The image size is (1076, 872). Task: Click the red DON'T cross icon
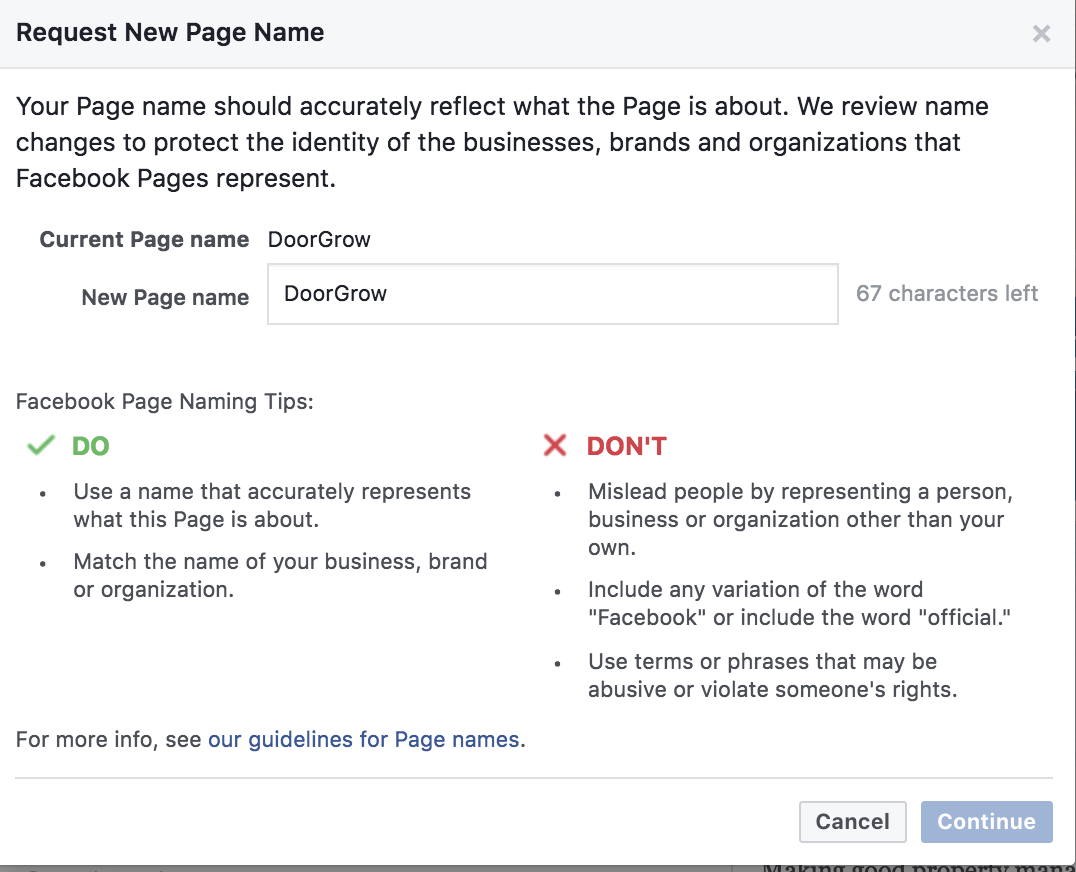(554, 446)
